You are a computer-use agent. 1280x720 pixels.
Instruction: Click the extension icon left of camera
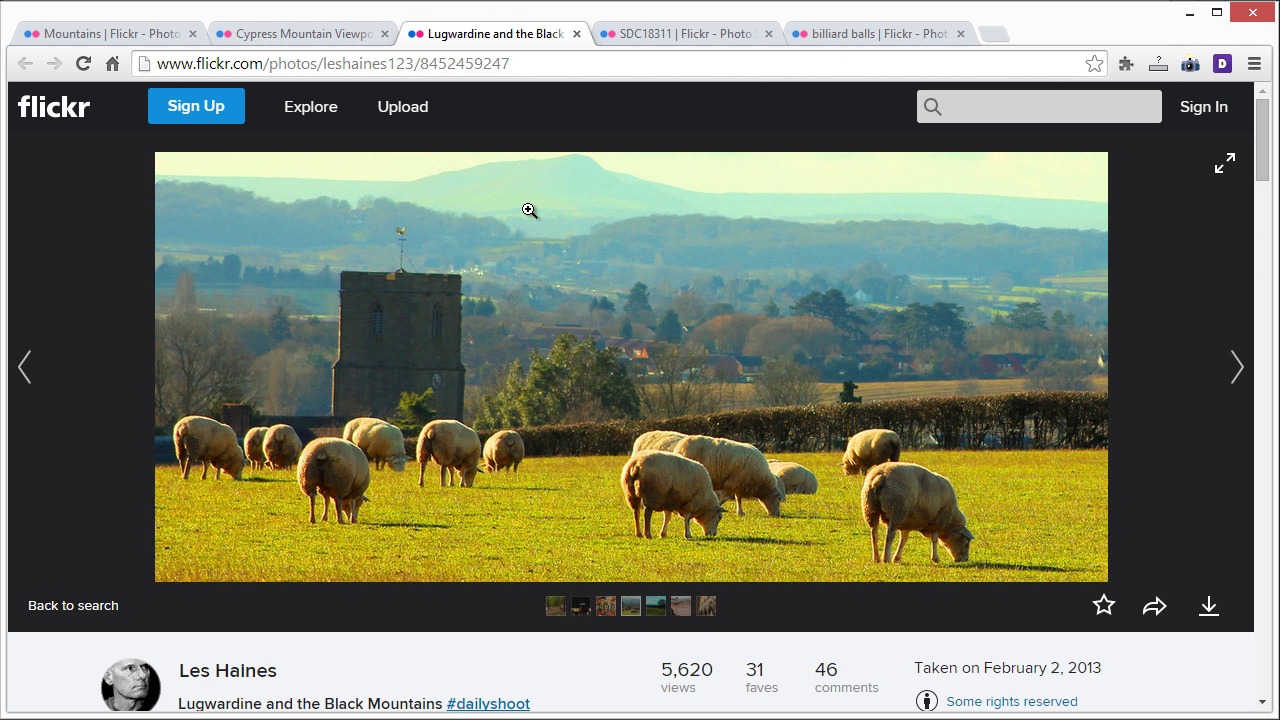[x=1158, y=64]
